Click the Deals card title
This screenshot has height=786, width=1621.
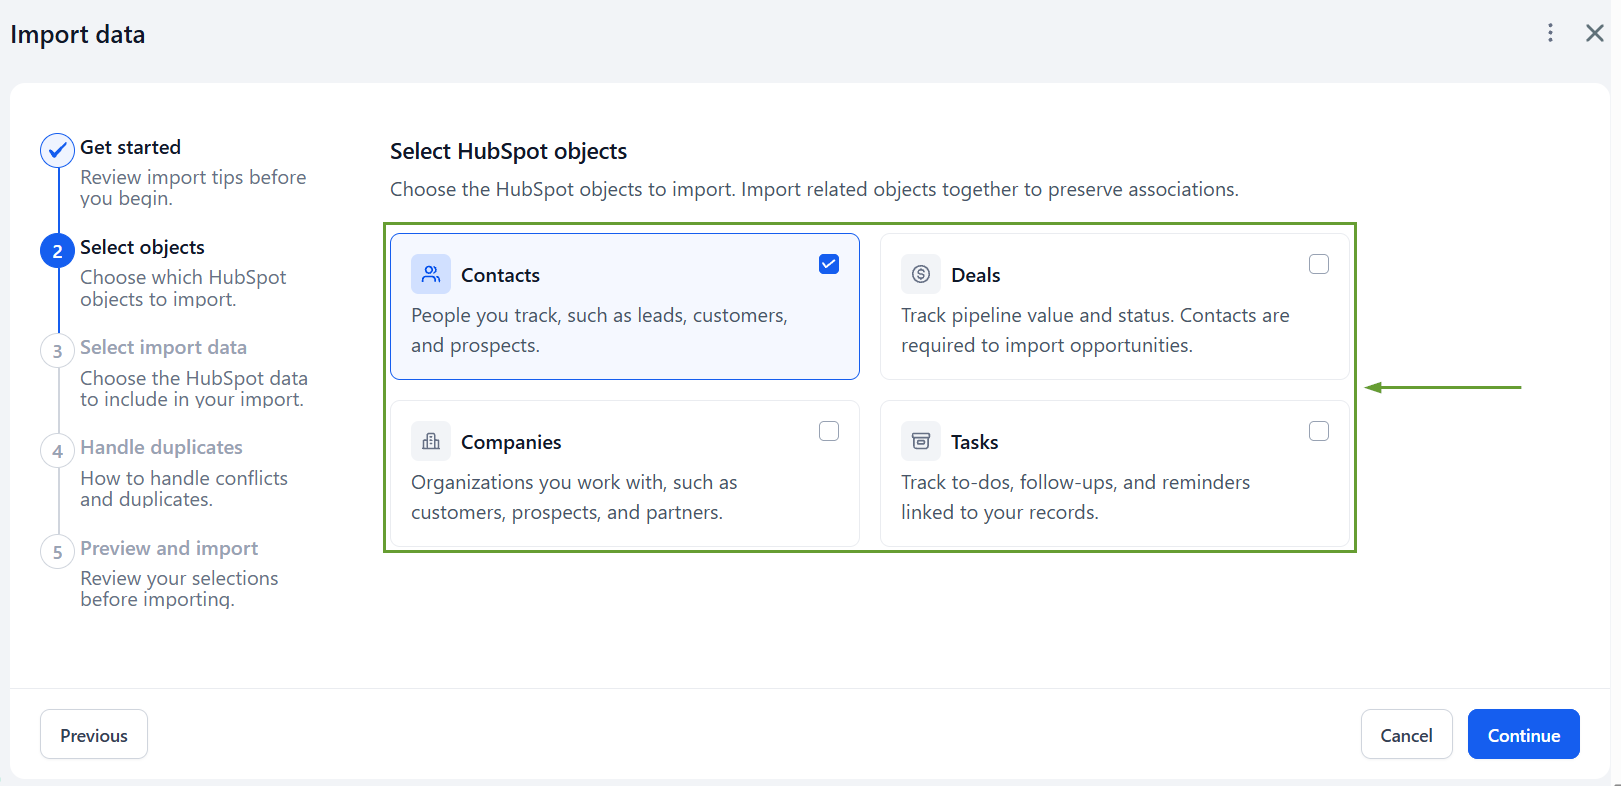tap(975, 275)
